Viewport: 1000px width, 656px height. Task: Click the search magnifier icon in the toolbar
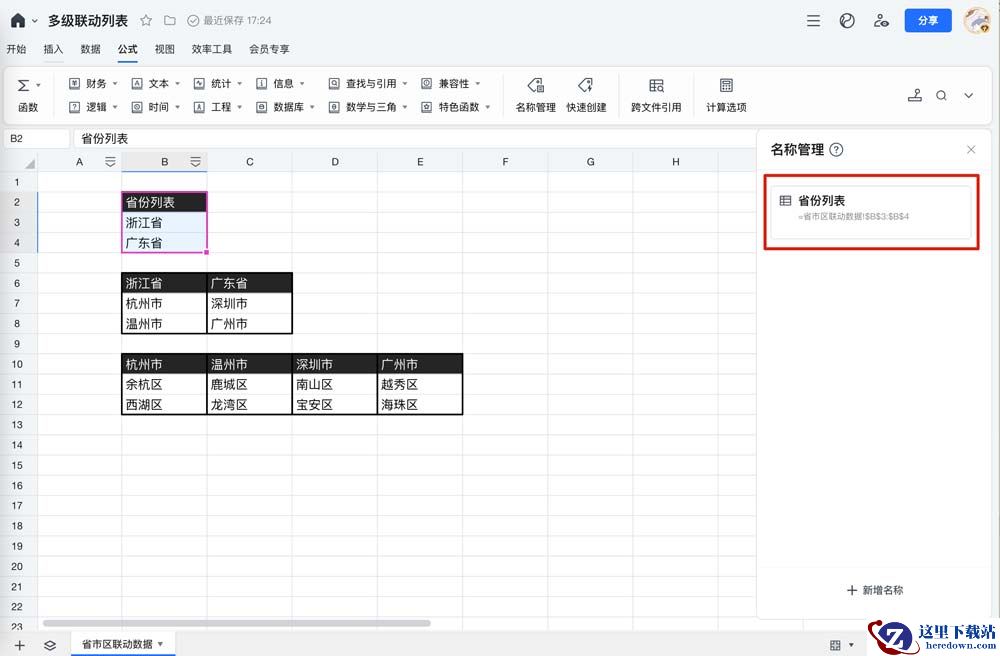tap(941, 95)
